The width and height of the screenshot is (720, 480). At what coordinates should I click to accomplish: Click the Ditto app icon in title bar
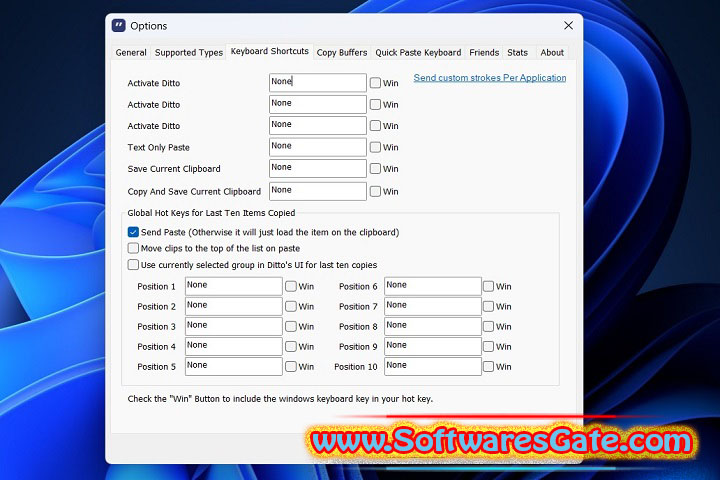tap(118, 26)
